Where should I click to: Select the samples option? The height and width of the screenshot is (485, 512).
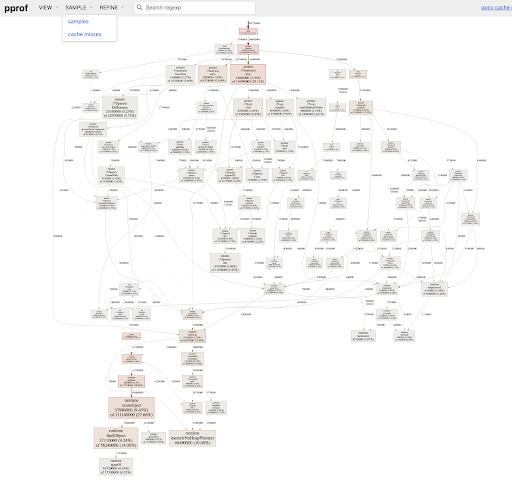pyautogui.click(x=78, y=21)
